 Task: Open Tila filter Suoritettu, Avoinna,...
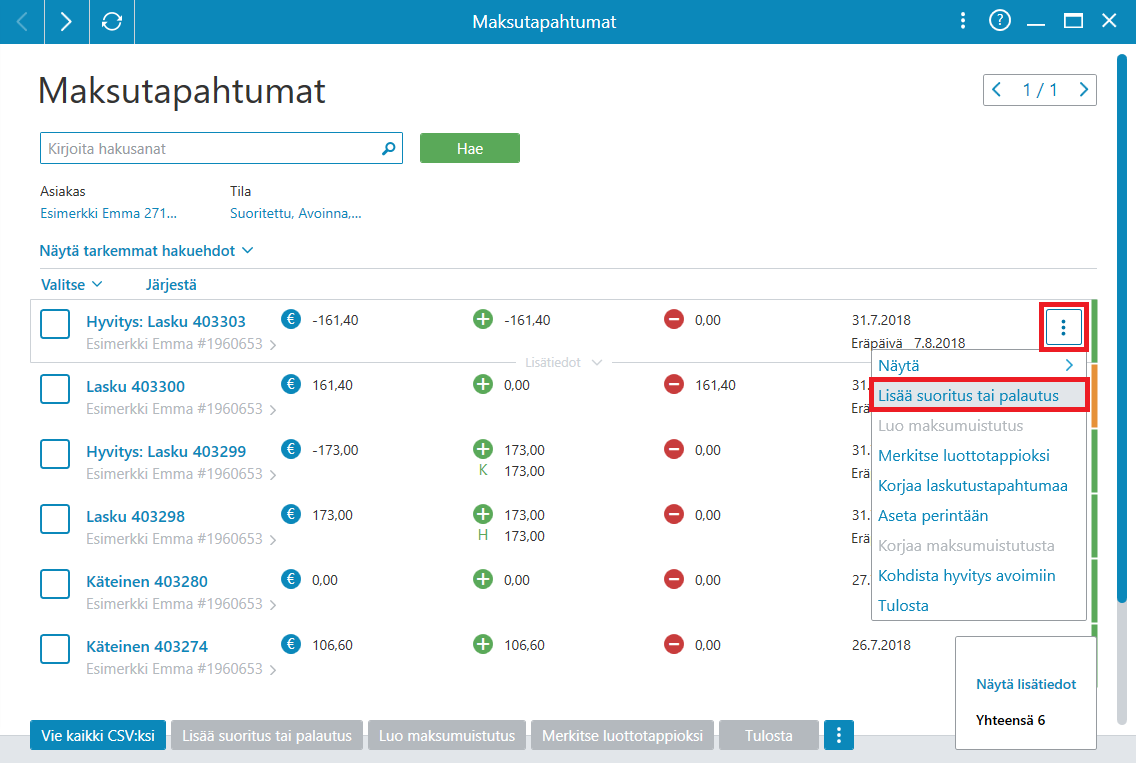[x=296, y=213]
